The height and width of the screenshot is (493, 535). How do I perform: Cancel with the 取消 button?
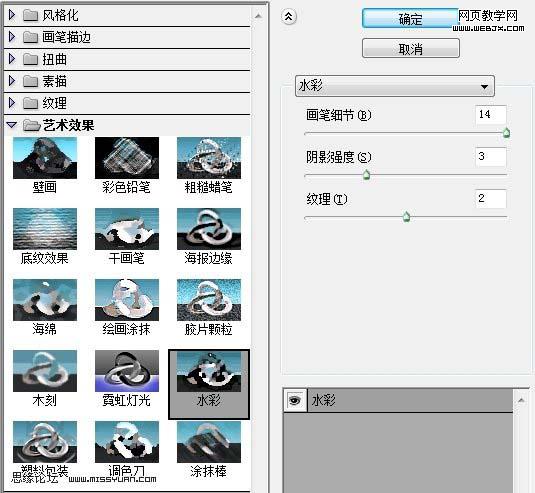pyautogui.click(x=411, y=49)
